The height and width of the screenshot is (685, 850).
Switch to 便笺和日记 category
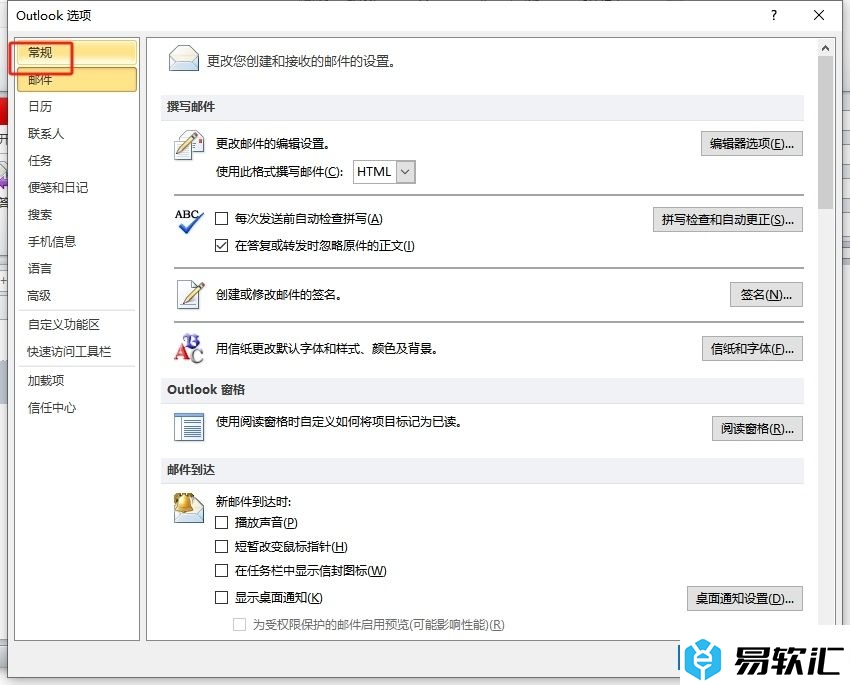pos(76,188)
